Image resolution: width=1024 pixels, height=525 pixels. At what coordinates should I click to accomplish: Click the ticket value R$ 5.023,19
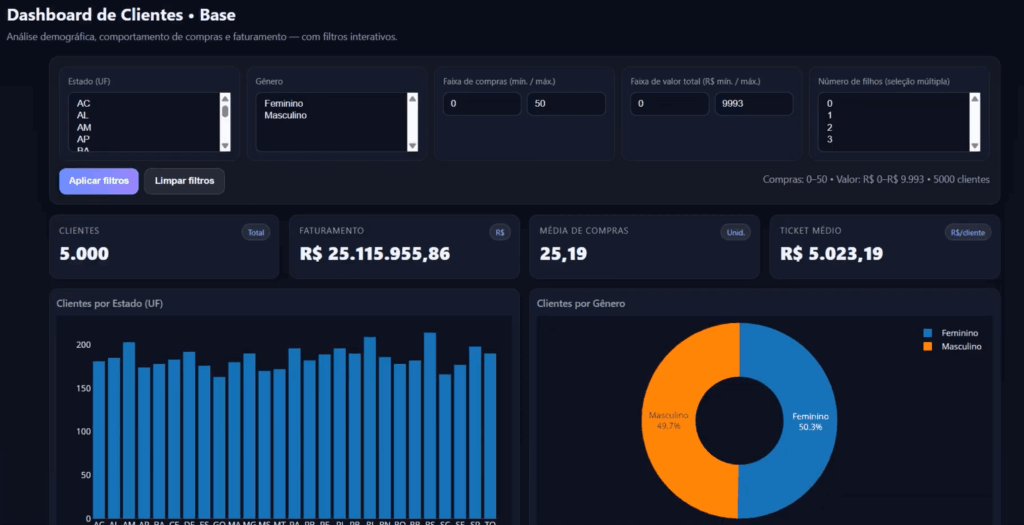833,254
